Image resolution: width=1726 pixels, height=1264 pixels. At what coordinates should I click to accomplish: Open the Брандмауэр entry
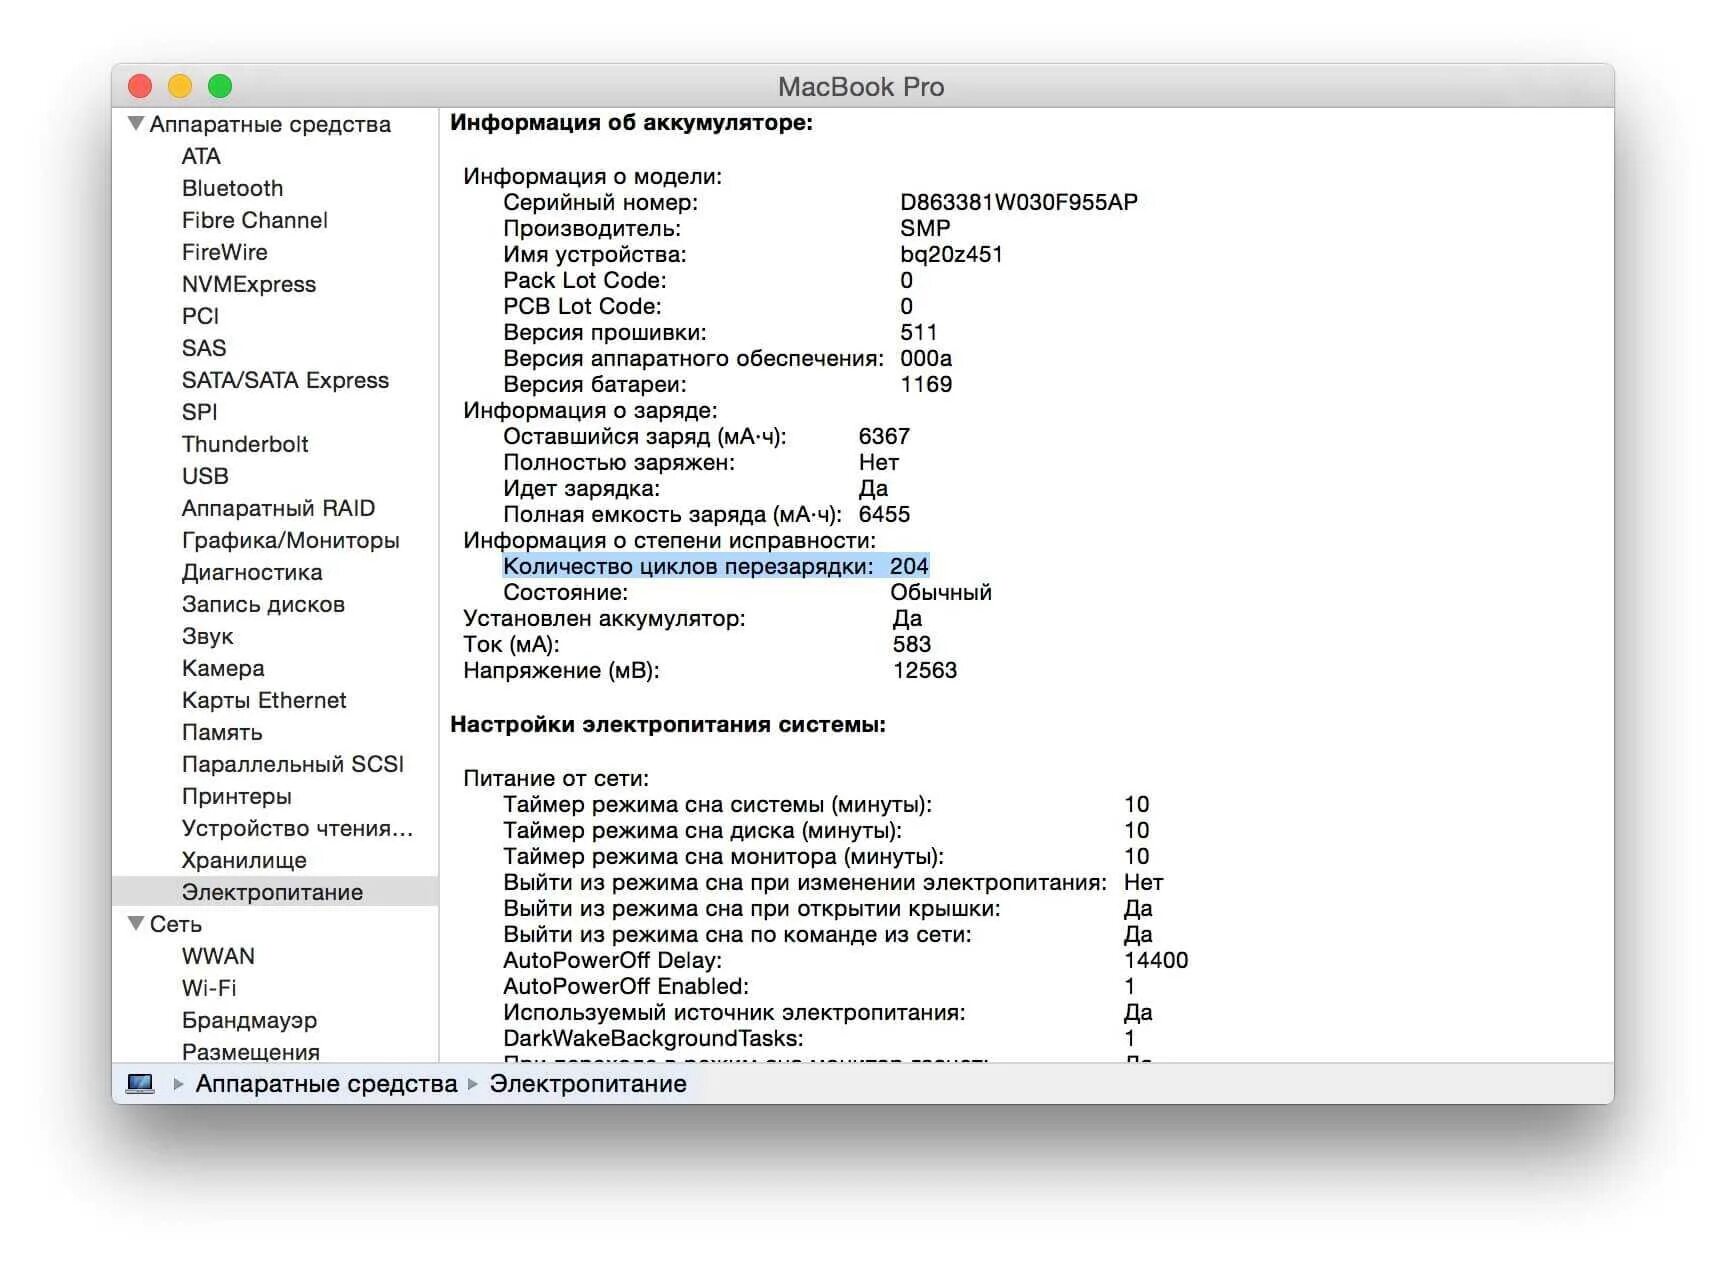click(x=249, y=1020)
